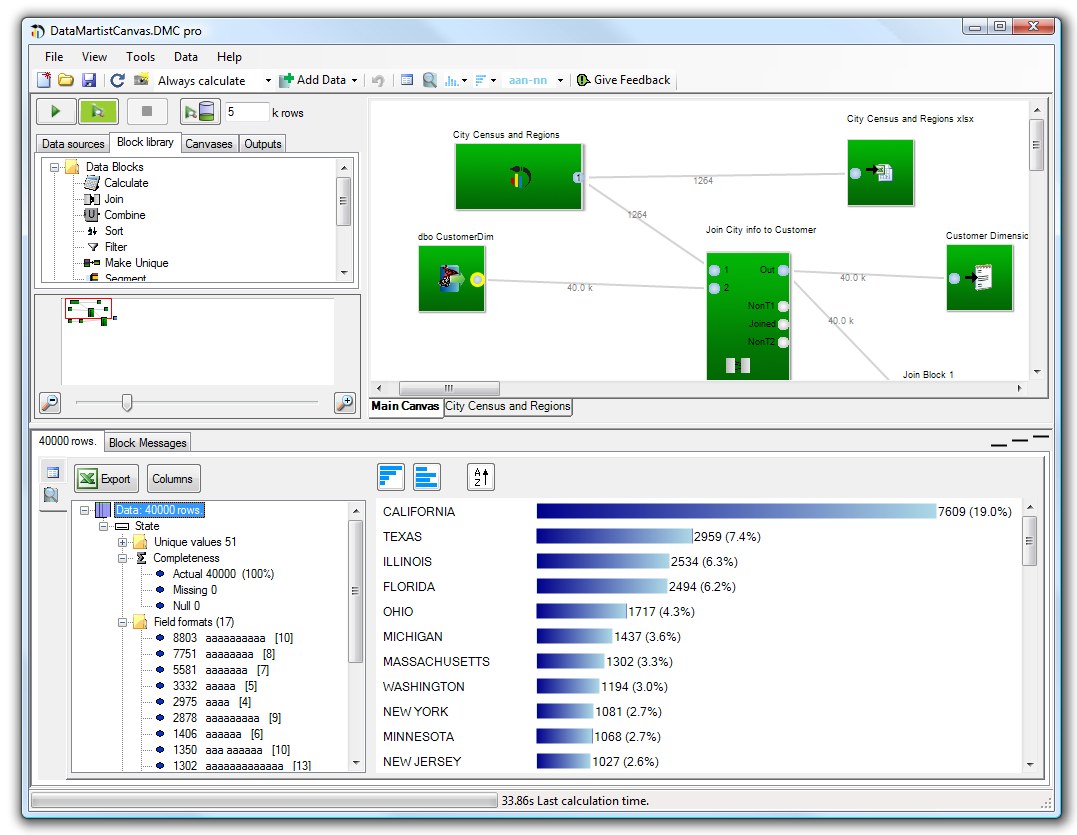Click the Give Feedback button
Image resolution: width=1077 pixels, height=835 pixels.
click(623, 80)
